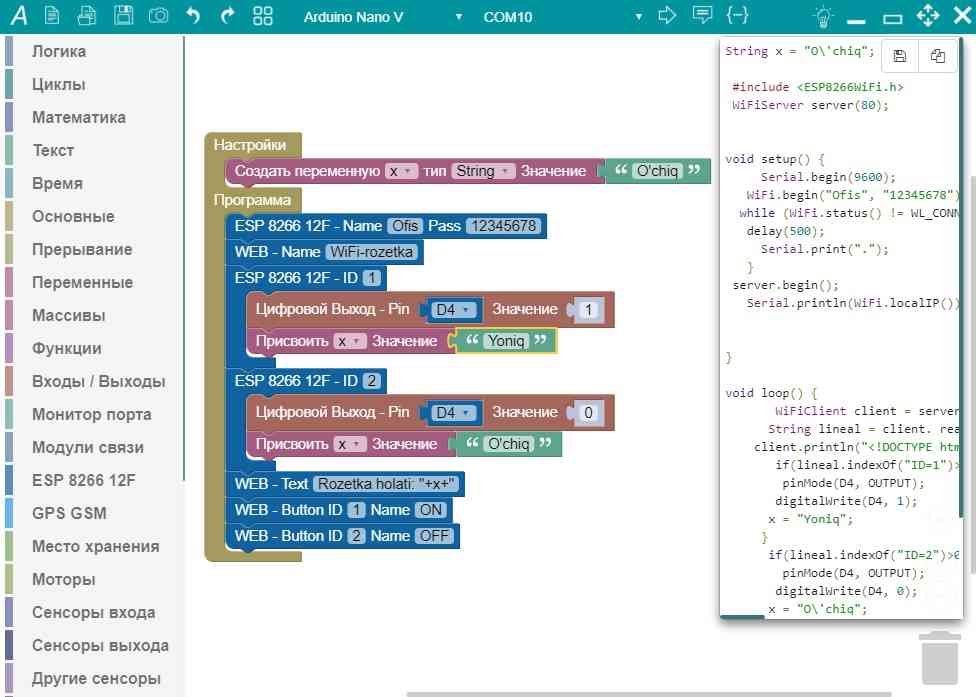Open the Arduino Nano V board dropdown

click(384, 17)
